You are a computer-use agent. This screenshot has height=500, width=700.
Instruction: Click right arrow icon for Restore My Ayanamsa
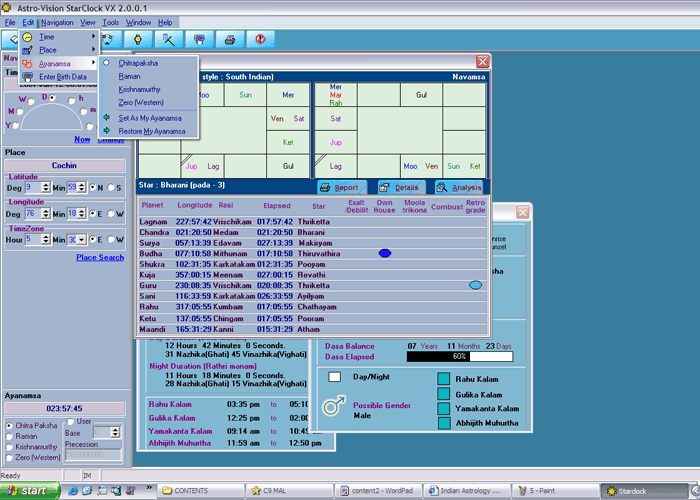click(x=107, y=131)
